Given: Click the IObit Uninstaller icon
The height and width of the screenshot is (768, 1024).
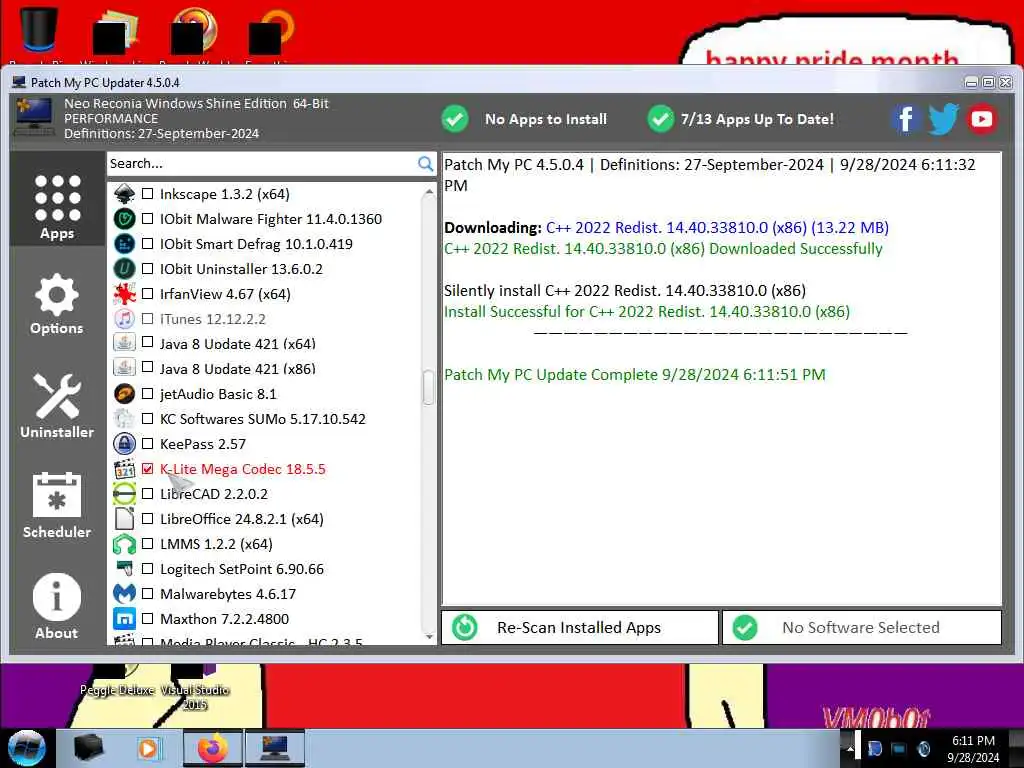Looking at the screenshot, I should click(124, 268).
